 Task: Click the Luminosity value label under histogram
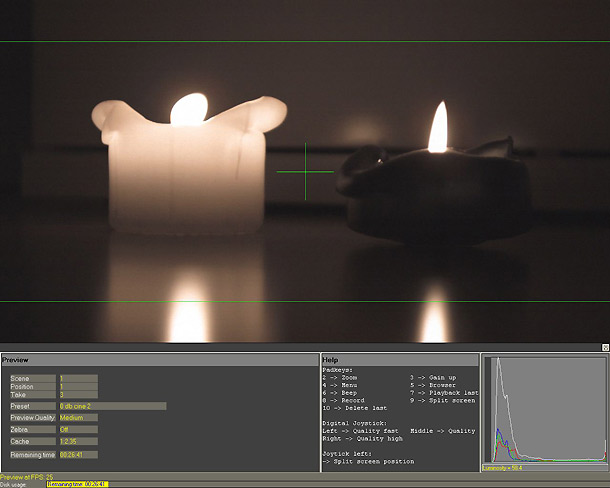(504, 467)
